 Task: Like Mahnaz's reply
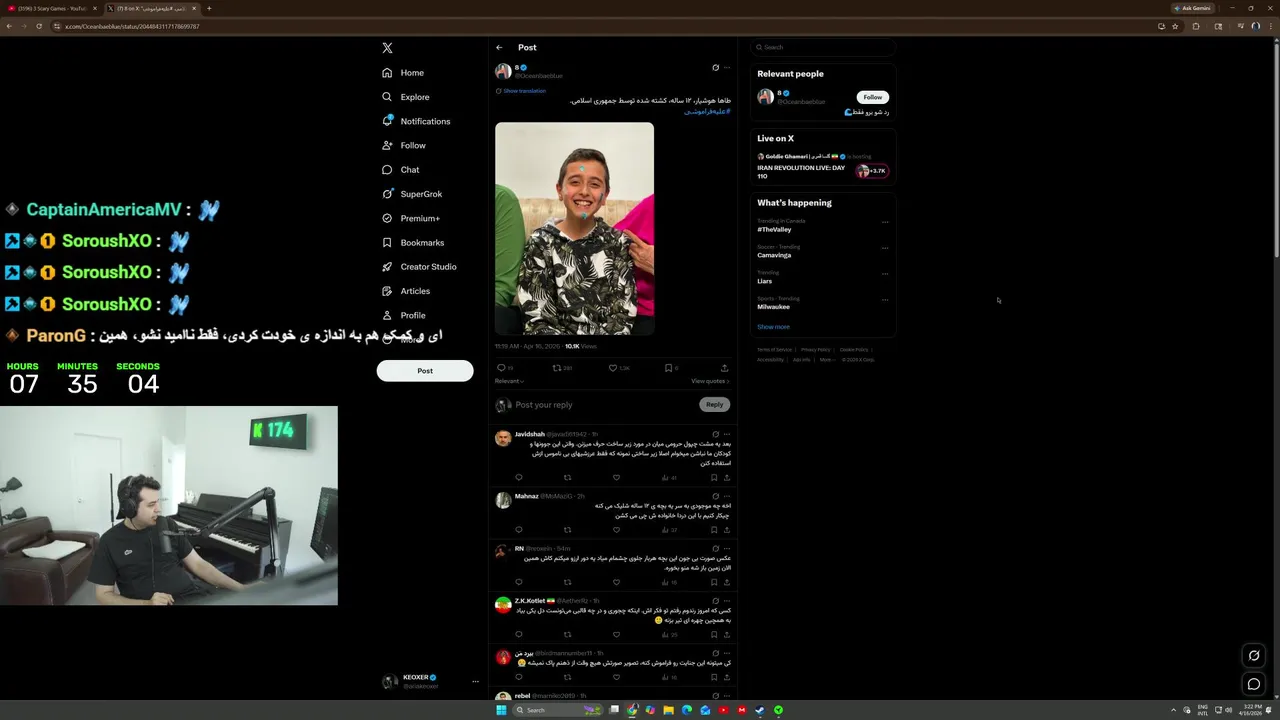click(x=616, y=530)
